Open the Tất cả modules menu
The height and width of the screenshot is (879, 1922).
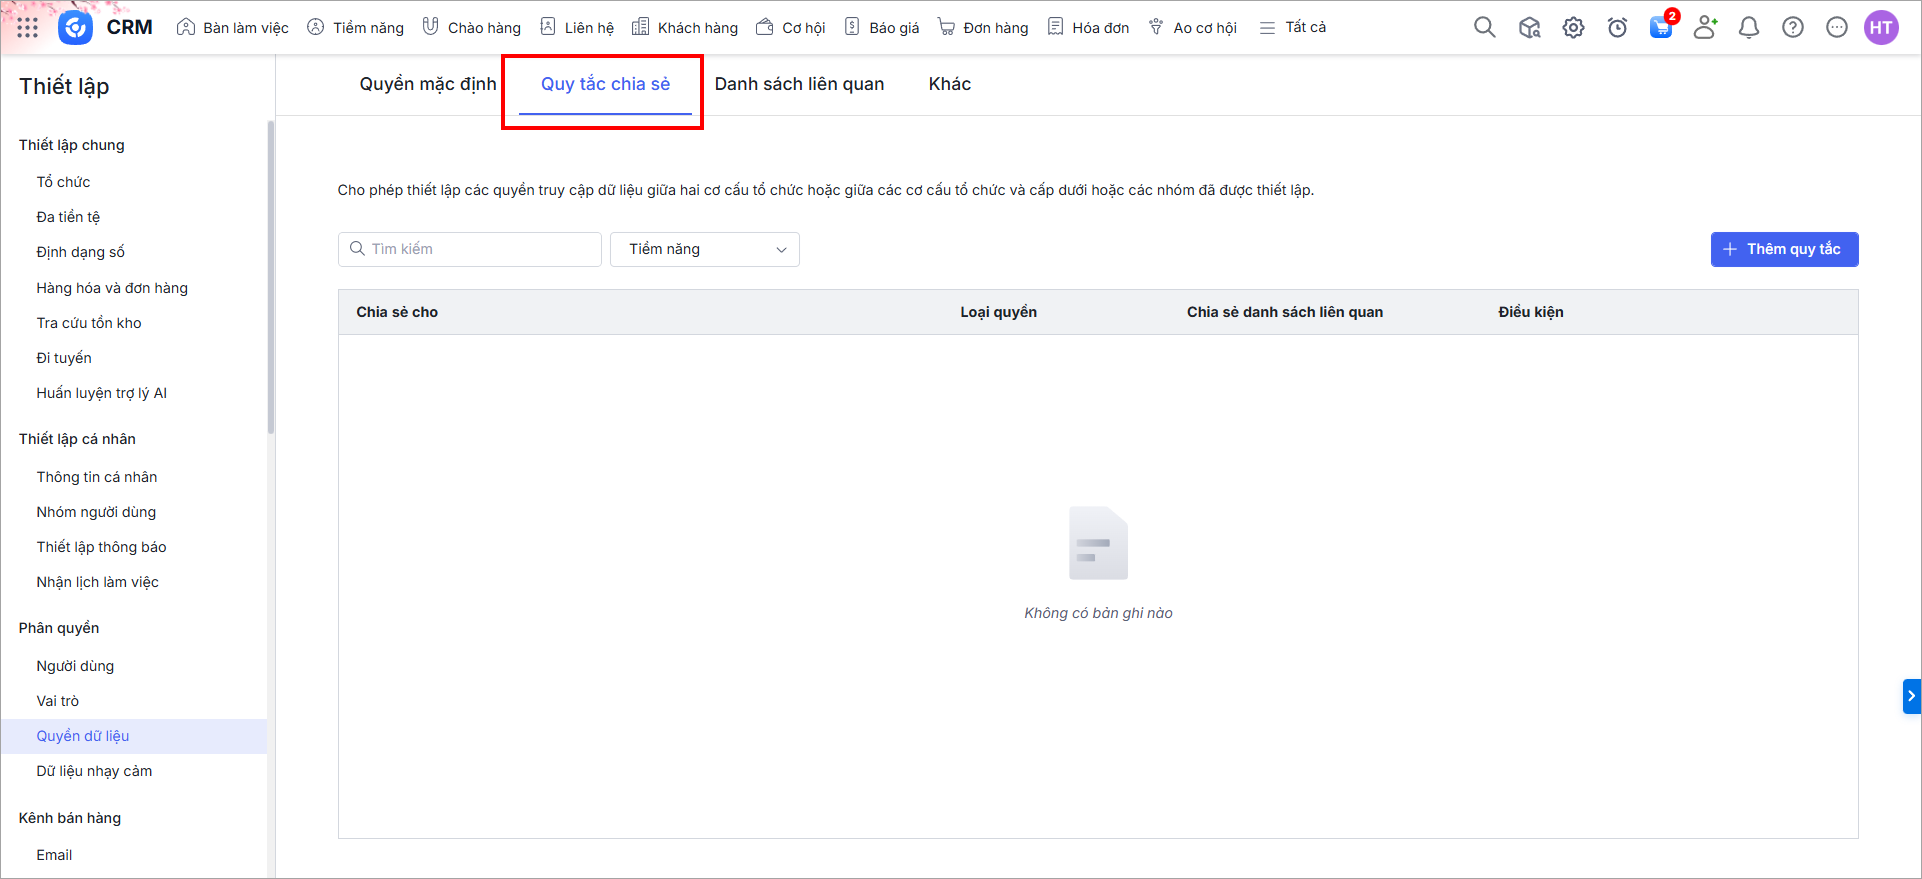click(x=1293, y=28)
